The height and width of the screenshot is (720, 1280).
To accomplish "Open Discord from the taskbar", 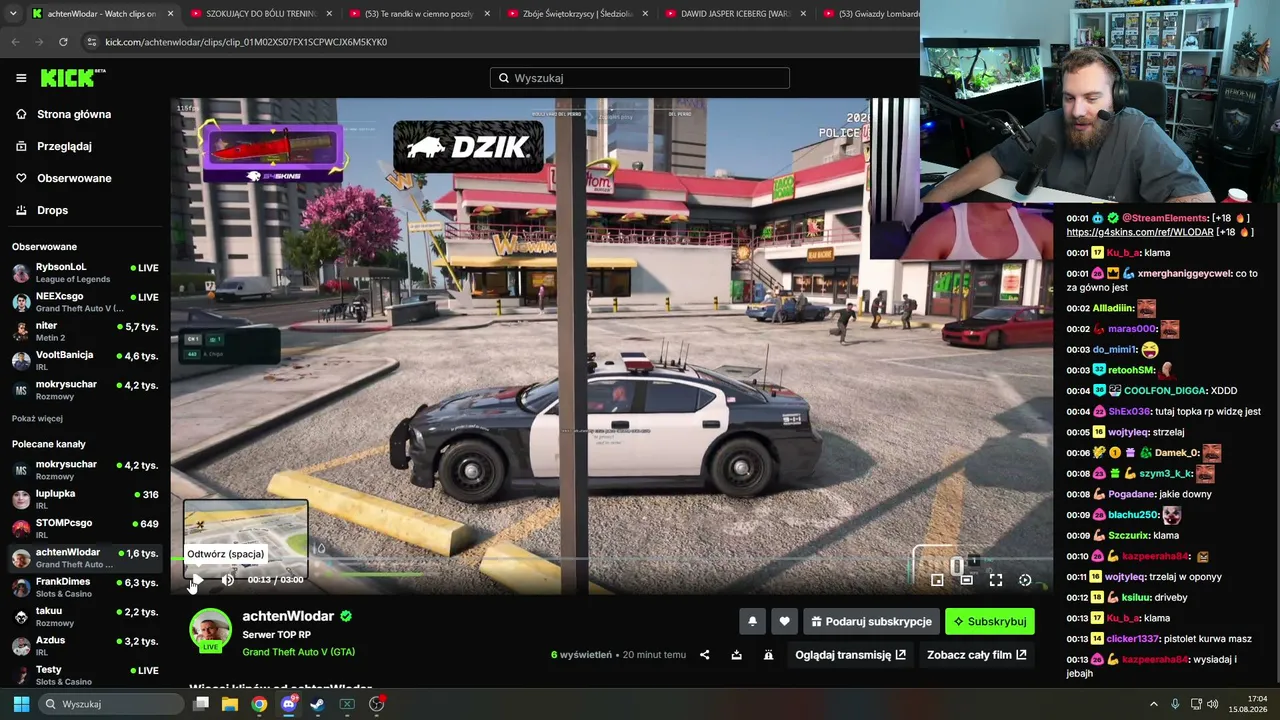I will [289, 704].
